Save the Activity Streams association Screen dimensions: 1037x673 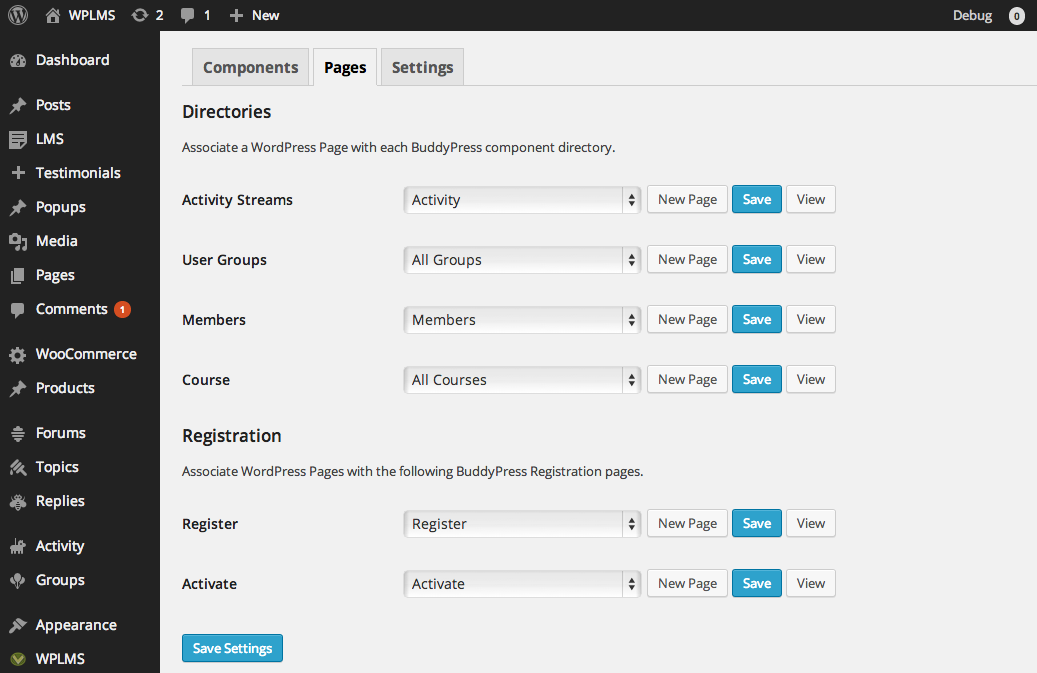pyautogui.click(x=757, y=200)
